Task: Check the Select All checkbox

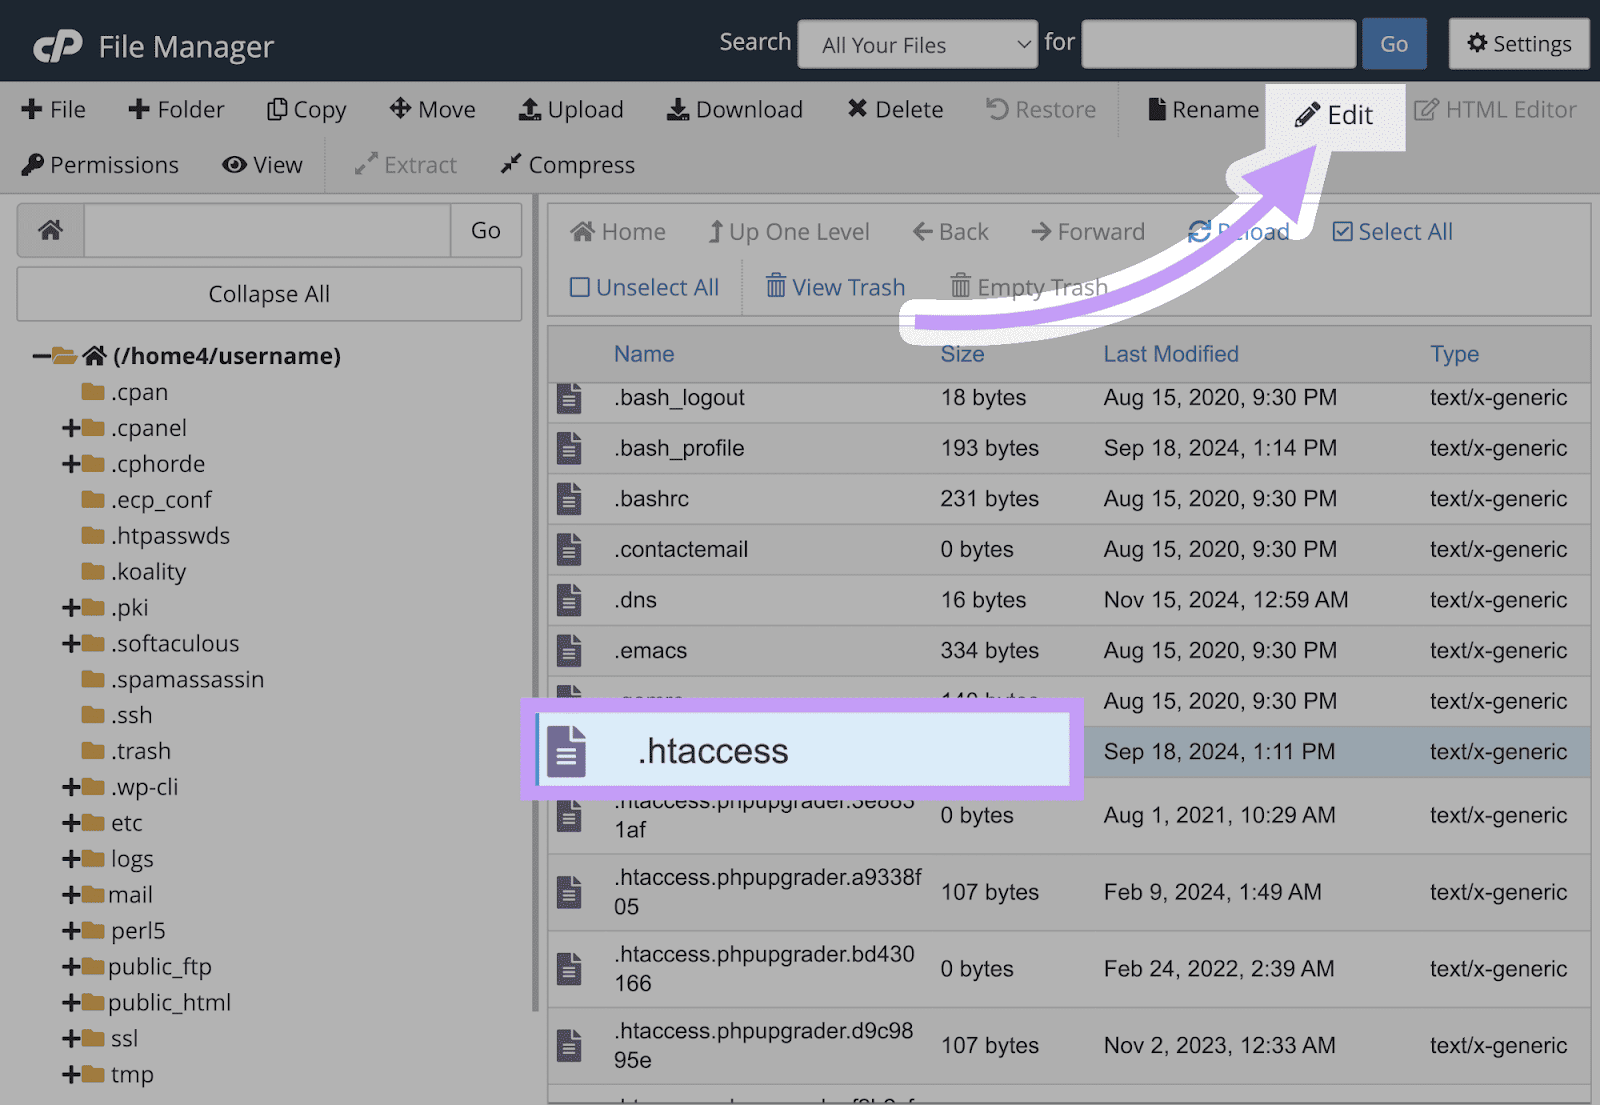Action: 1343,231
